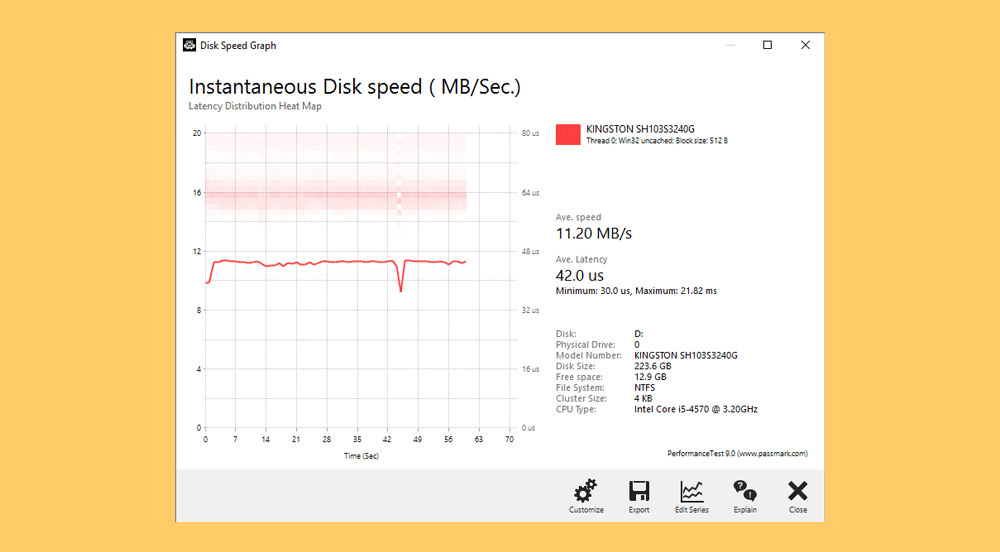1000x552 pixels.
Task: Click the red KINGSTON series color swatch
Action: click(x=568, y=134)
